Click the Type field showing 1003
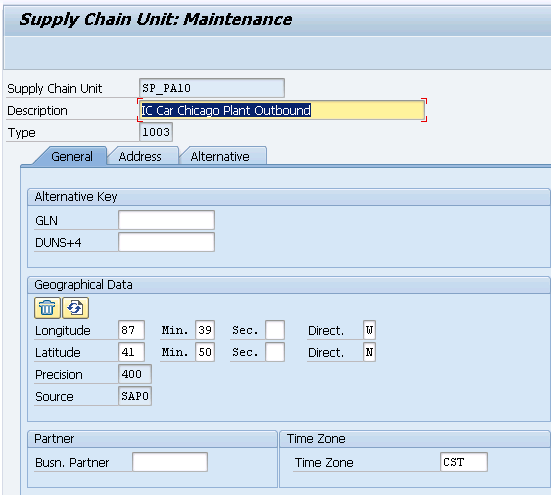551x495 pixels. click(x=156, y=132)
